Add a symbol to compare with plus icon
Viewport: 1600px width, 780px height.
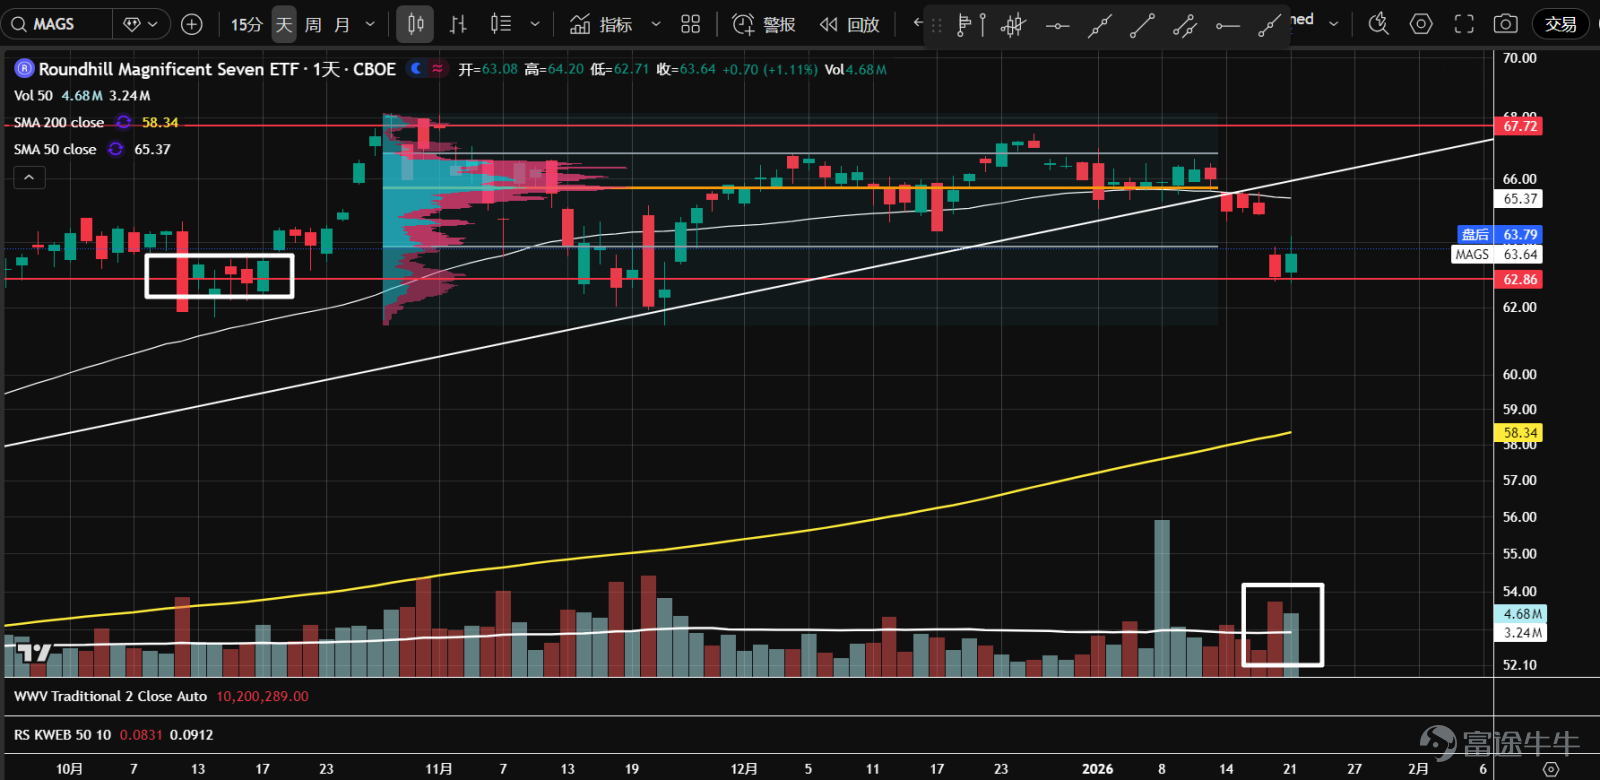pyautogui.click(x=192, y=24)
